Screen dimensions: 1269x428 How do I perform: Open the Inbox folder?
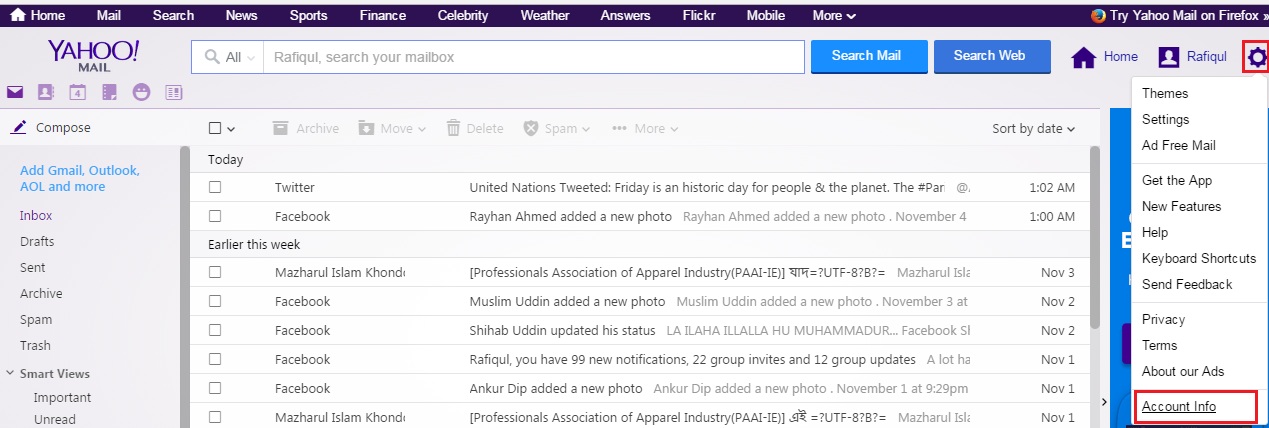(x=36, y=215)
